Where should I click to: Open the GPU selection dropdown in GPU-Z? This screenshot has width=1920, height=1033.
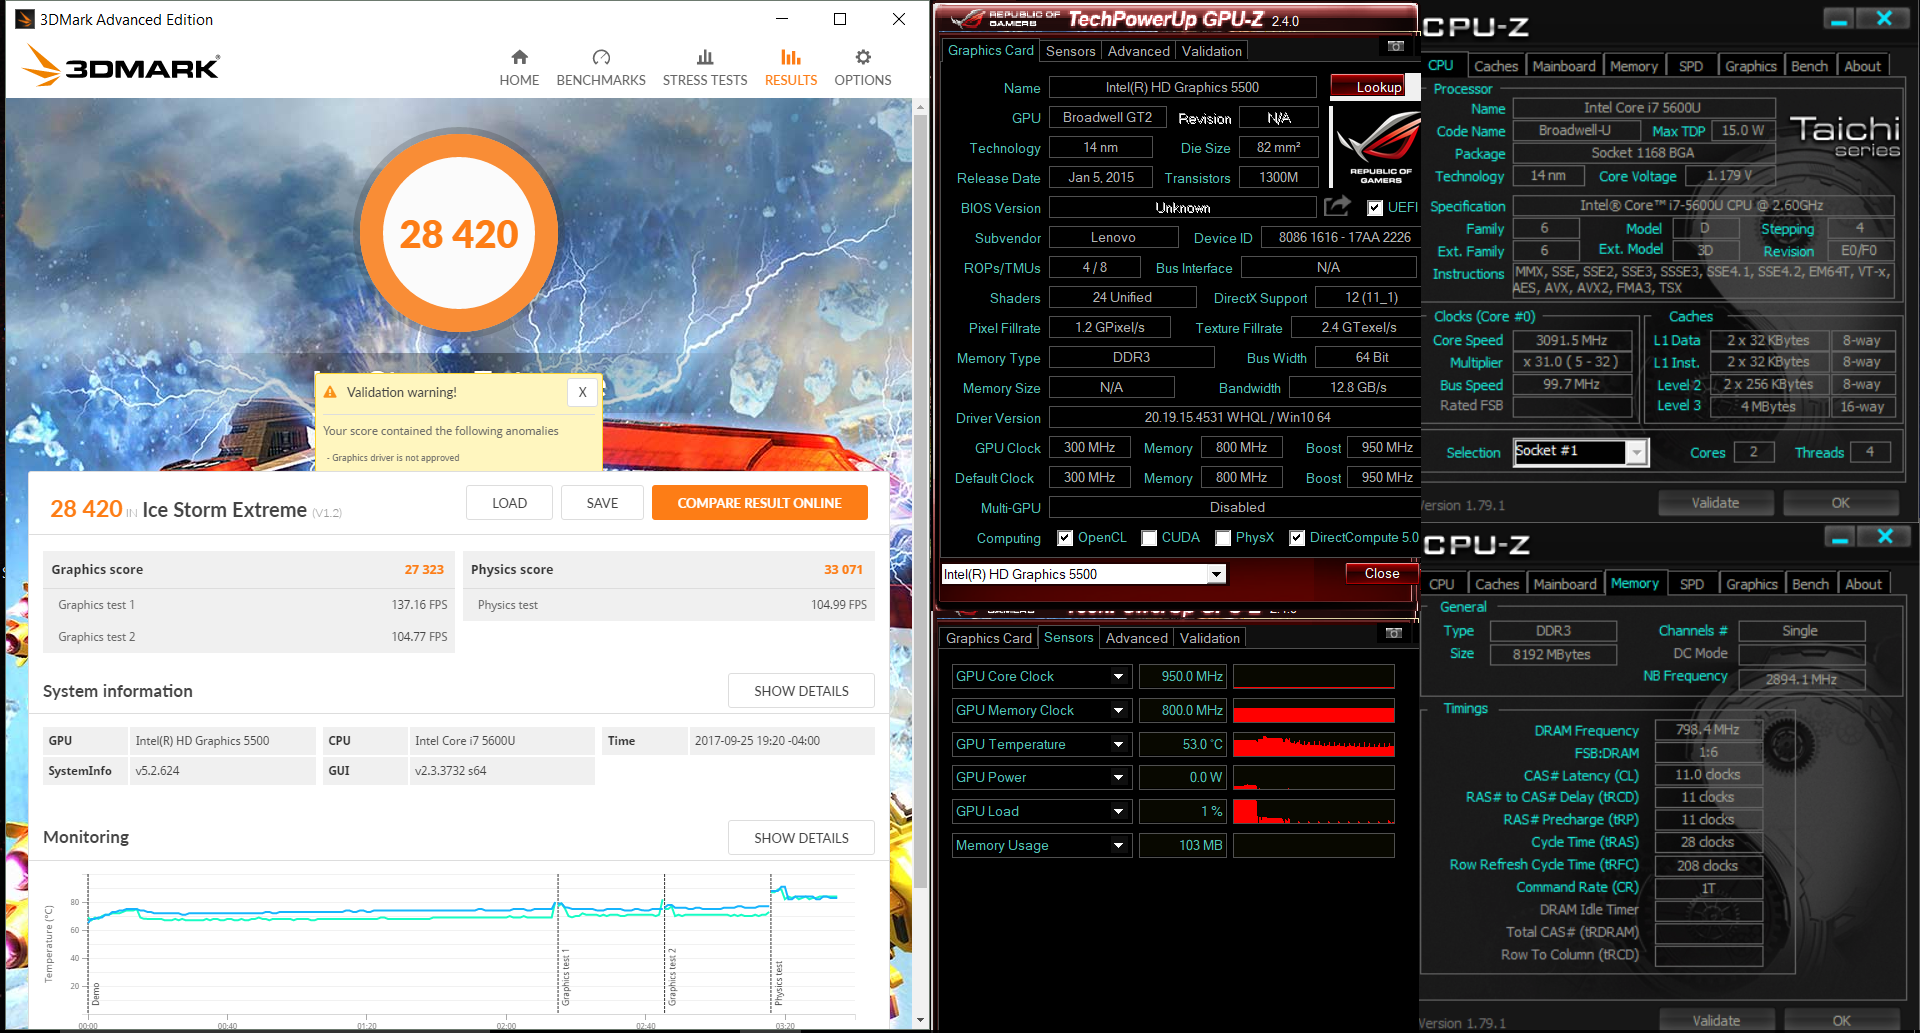[1216, 574]
